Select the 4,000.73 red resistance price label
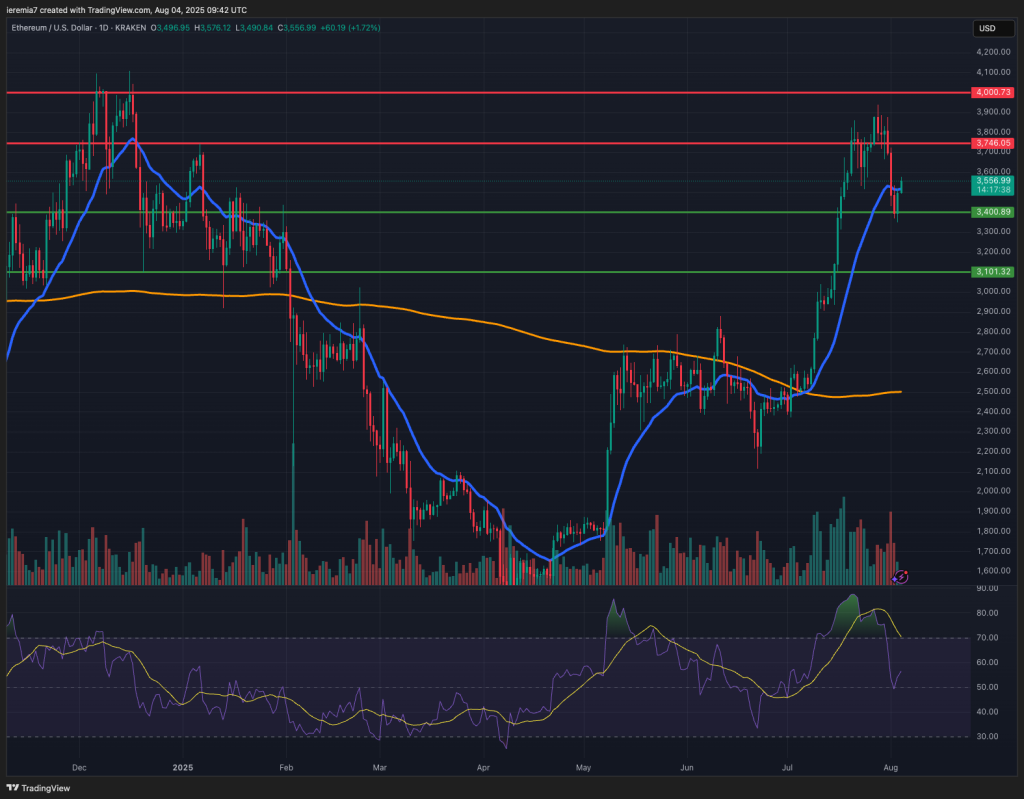 (993, 93)
